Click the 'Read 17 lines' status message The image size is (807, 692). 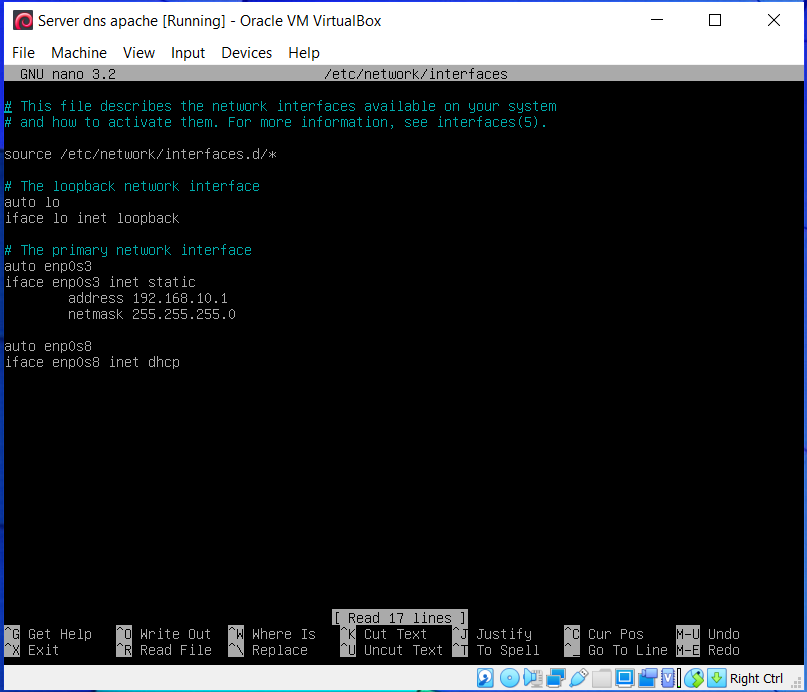(x=399, y=617)
